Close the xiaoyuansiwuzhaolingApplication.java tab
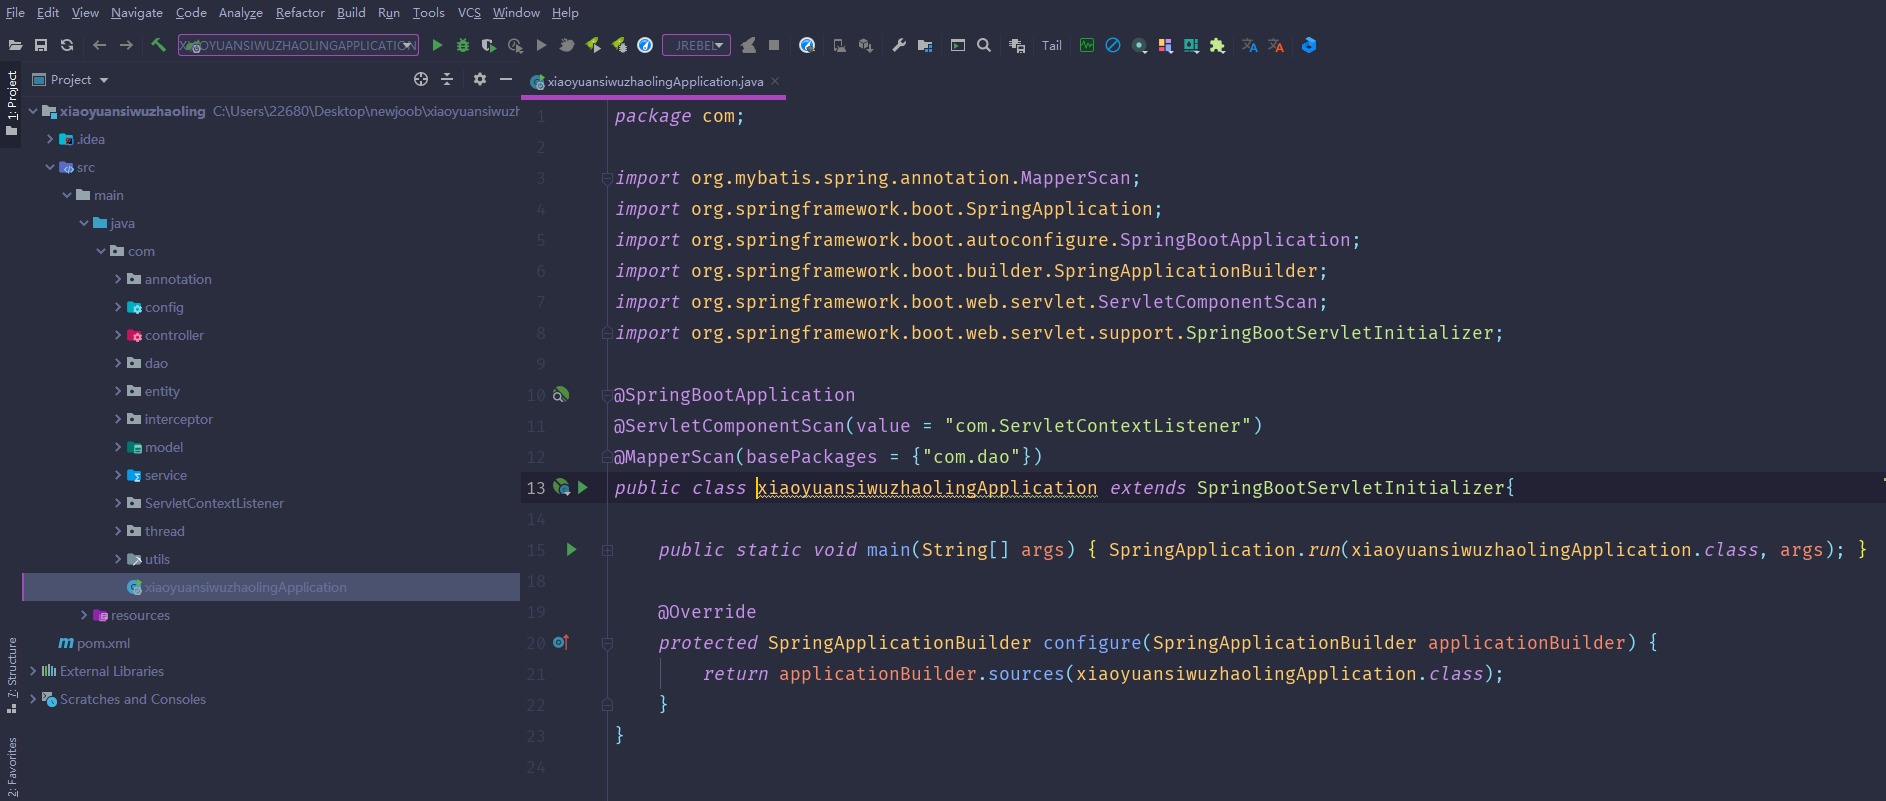 click(x=775, y=81)
